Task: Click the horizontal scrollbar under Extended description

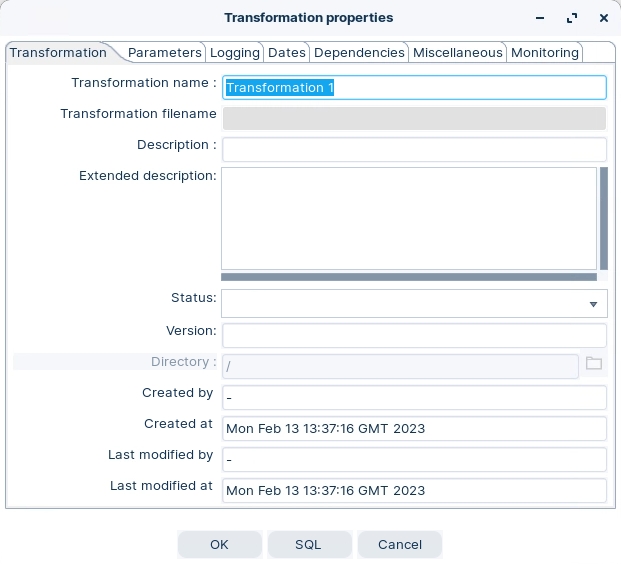Action: [408, 277]
